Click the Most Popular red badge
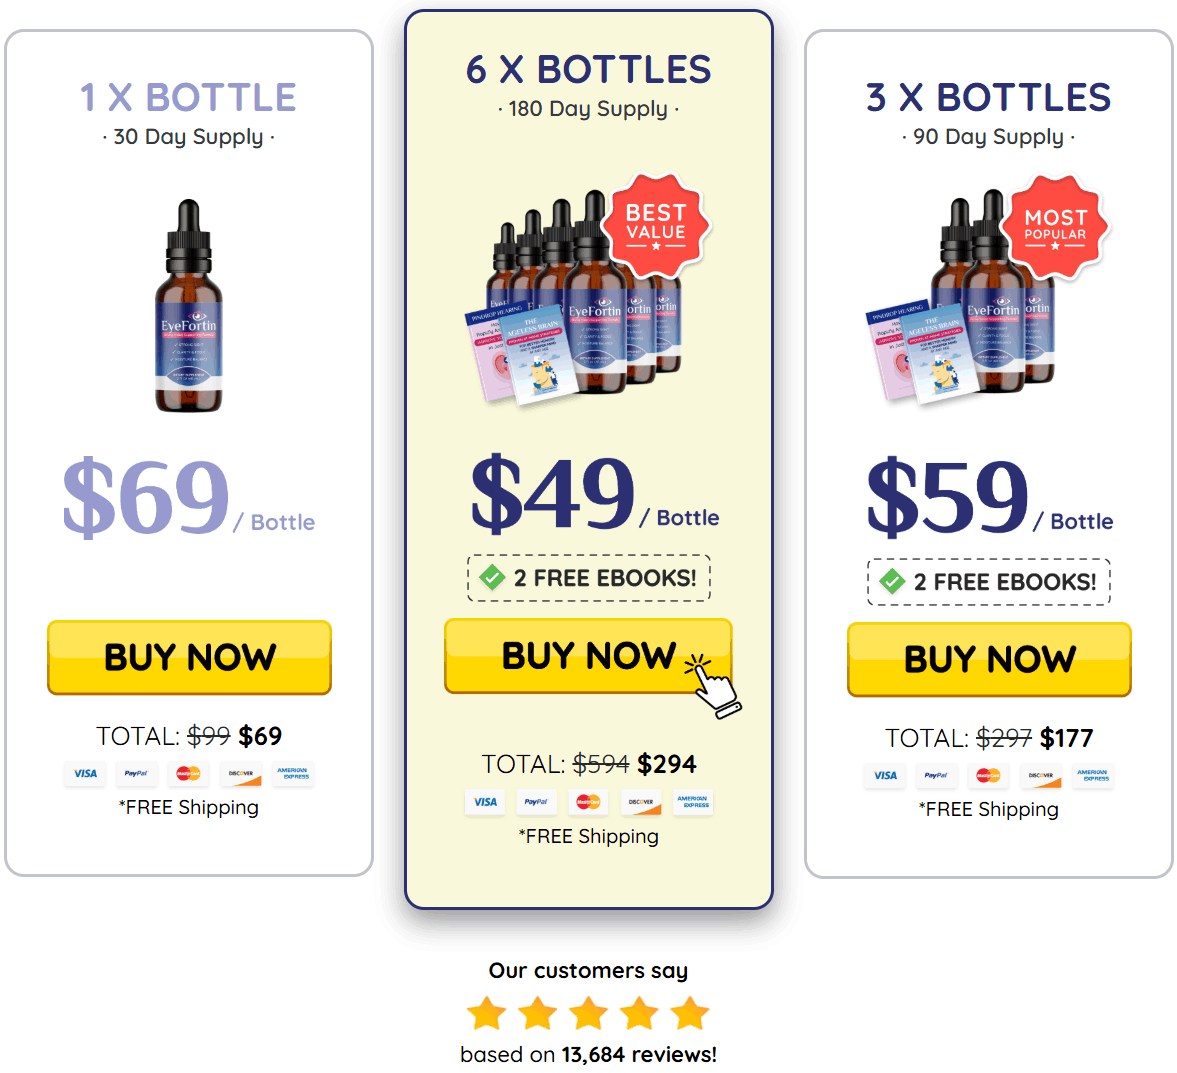This screenshot has height=1073, width=1177. [x=1055, y=227]
